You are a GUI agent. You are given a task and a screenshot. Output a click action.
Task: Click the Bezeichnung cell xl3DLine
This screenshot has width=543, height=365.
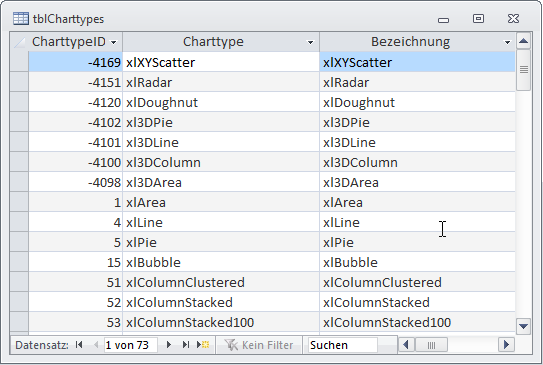(x=417, y=142)
